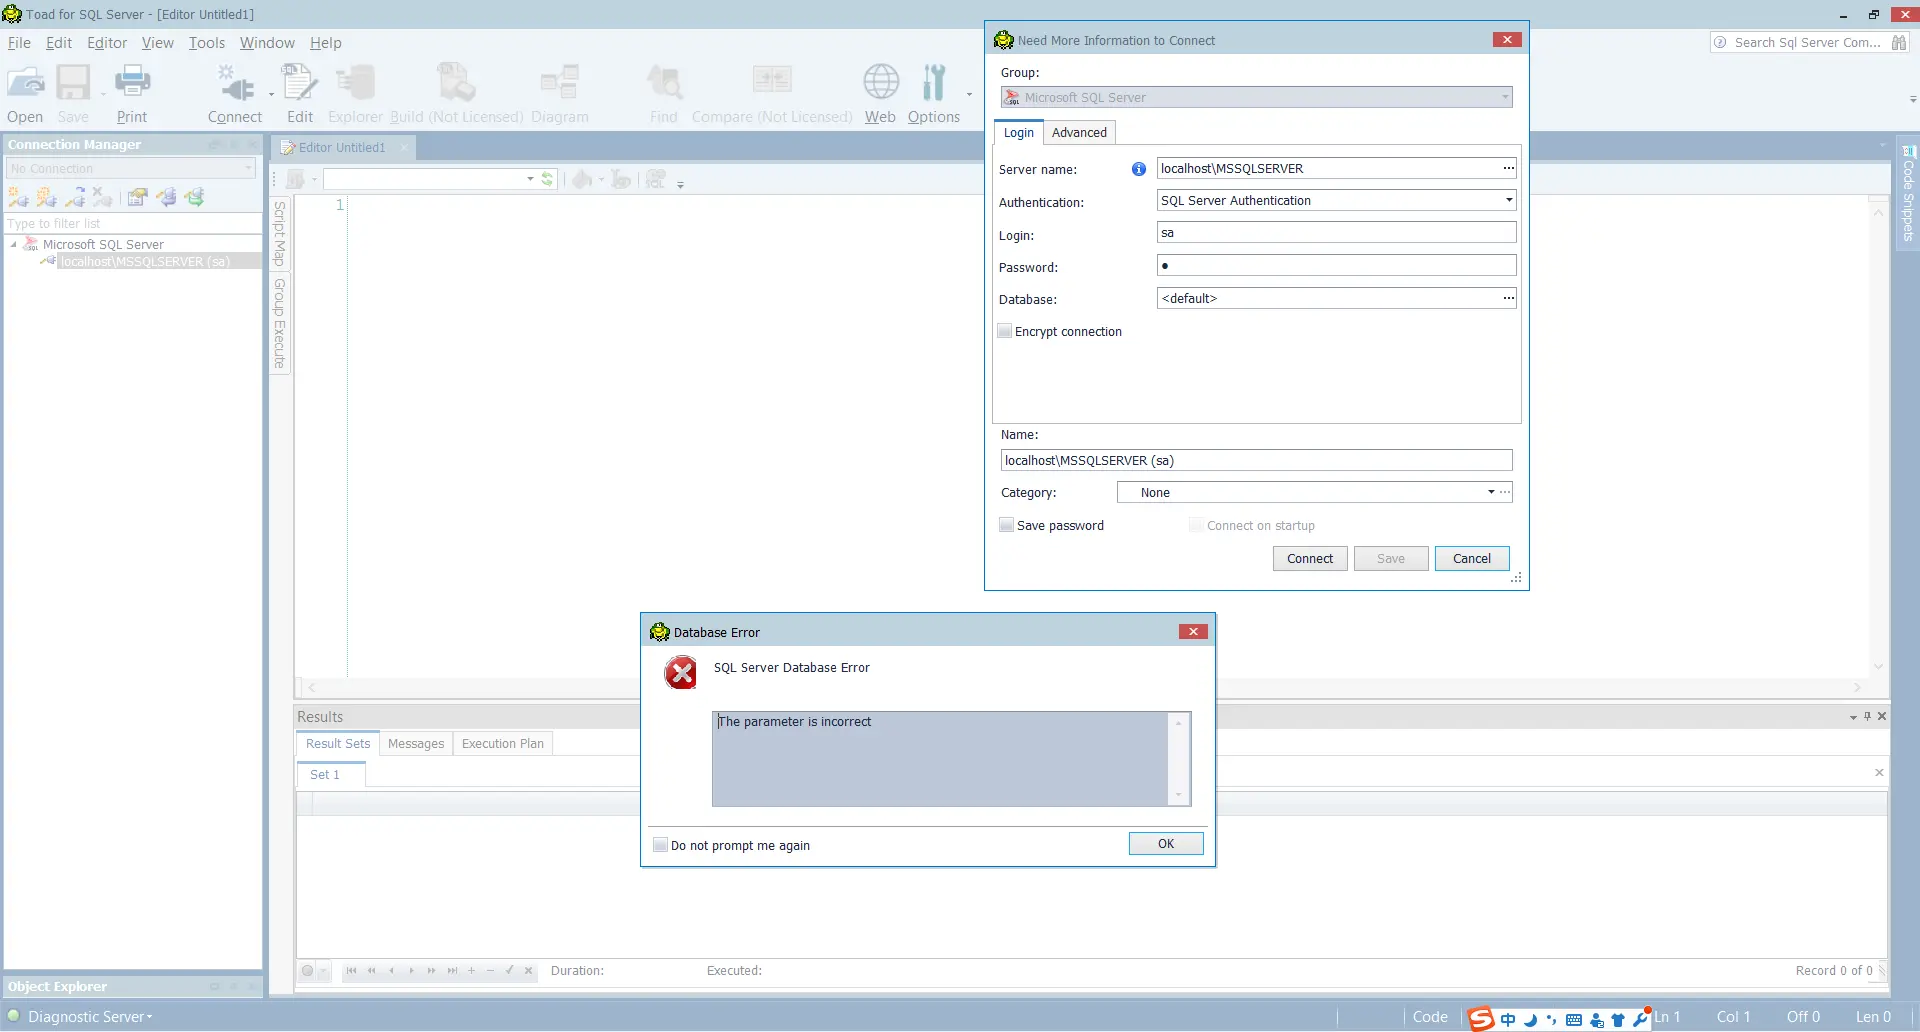This screenshot has height=1032, width=1920.
Task: Switch to the Execution Plan tab
Action: pyautogui.click(x=503, y=743)
